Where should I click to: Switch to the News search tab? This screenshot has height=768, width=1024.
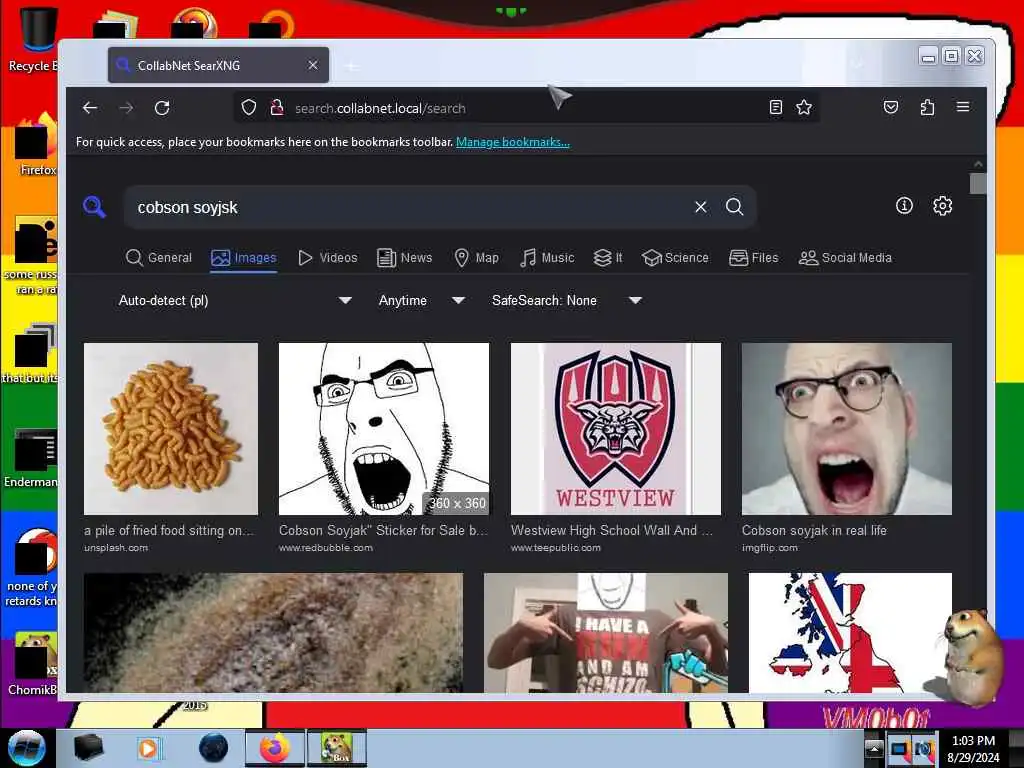tap(405, 258)
